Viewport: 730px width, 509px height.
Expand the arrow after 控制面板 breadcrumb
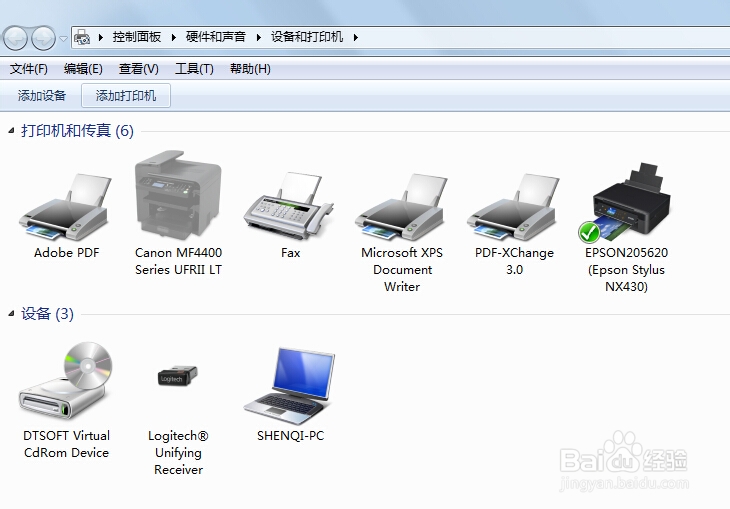pos(174,37)
